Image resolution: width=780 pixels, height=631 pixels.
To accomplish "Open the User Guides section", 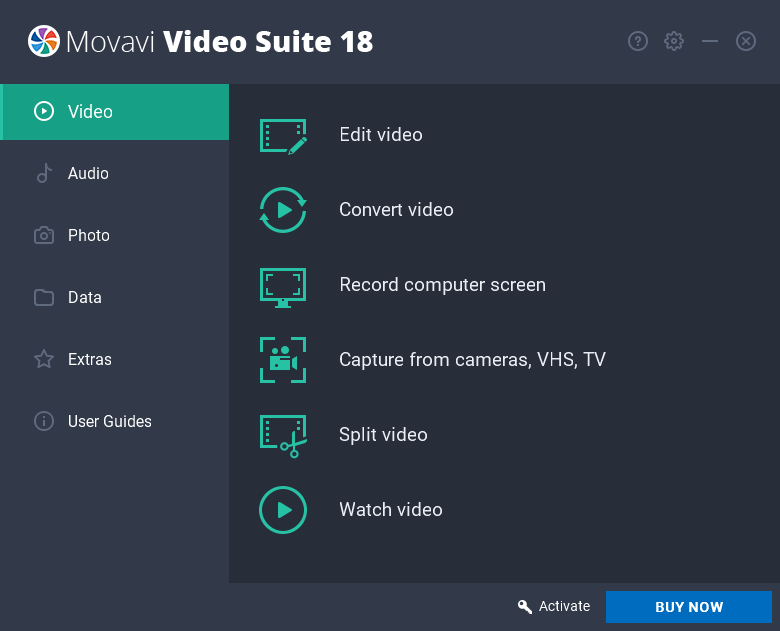I will pyautogui.click(x=114, y=421).
